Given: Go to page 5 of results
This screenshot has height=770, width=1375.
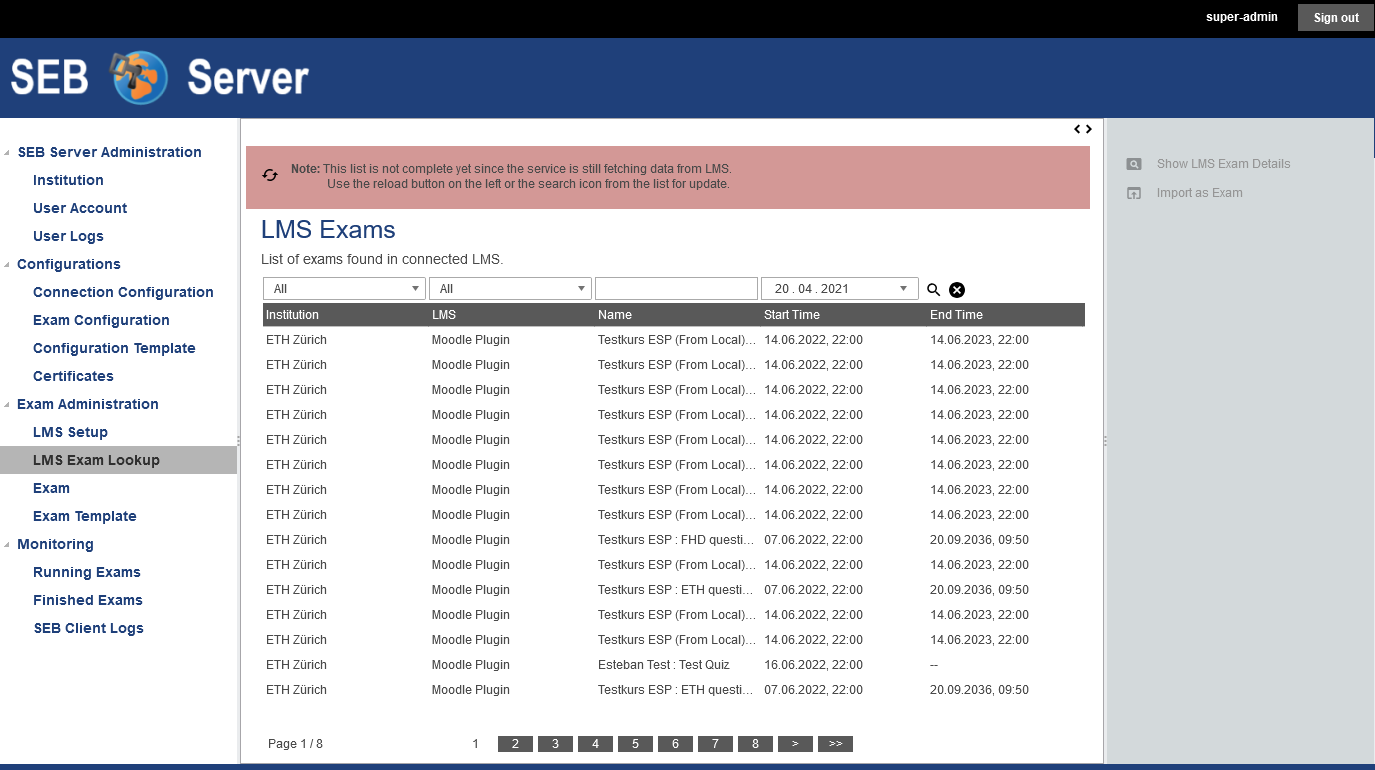Looking at the screenshot, I should point(635,744).
